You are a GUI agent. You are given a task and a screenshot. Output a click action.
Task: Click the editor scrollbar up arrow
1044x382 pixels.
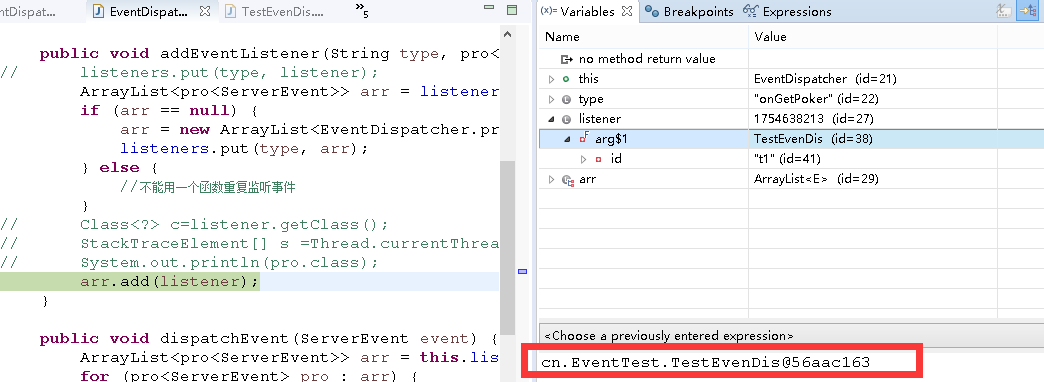click(507, 35)
